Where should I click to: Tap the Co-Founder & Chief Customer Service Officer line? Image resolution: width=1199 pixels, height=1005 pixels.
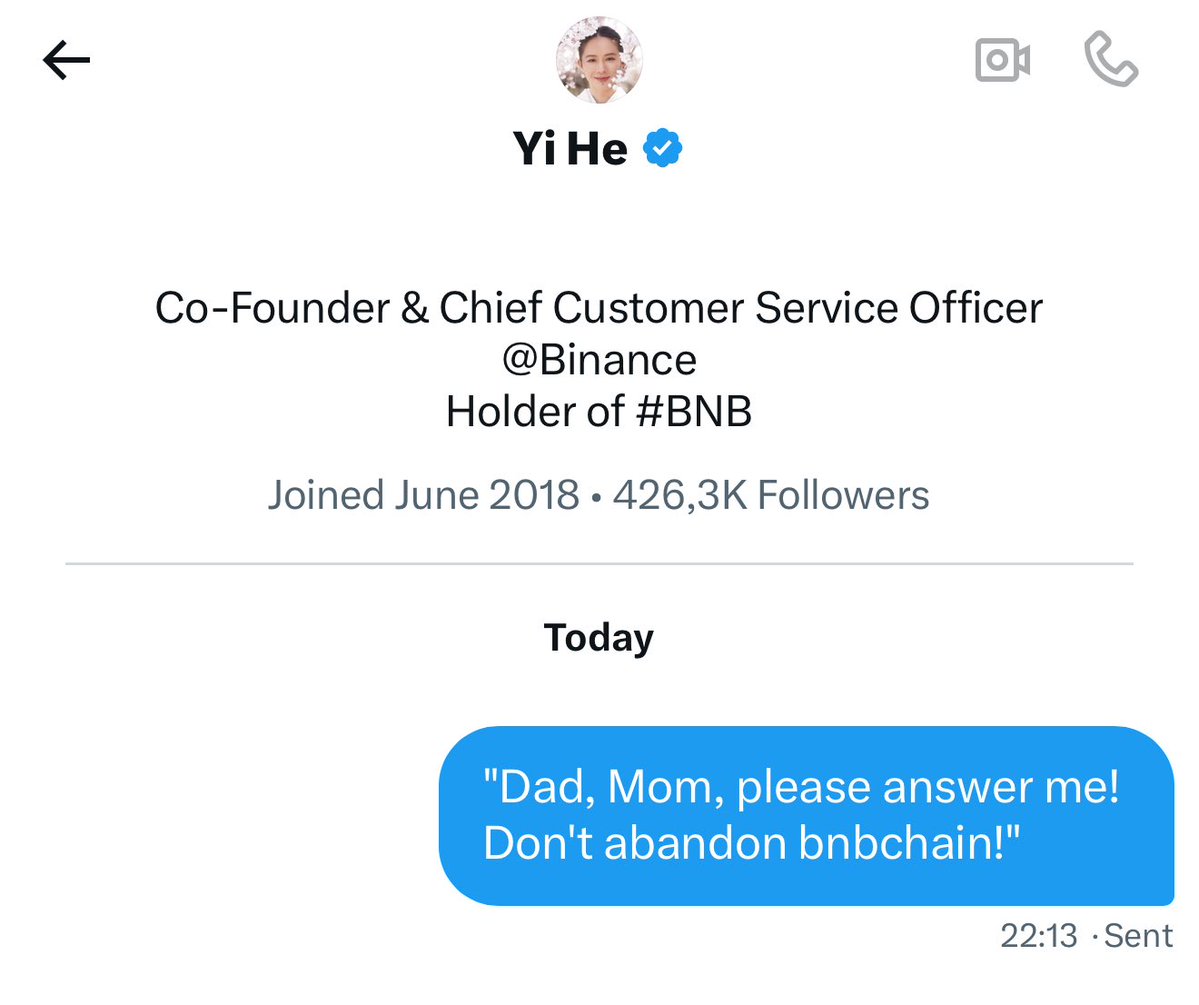tap(599, 308)
